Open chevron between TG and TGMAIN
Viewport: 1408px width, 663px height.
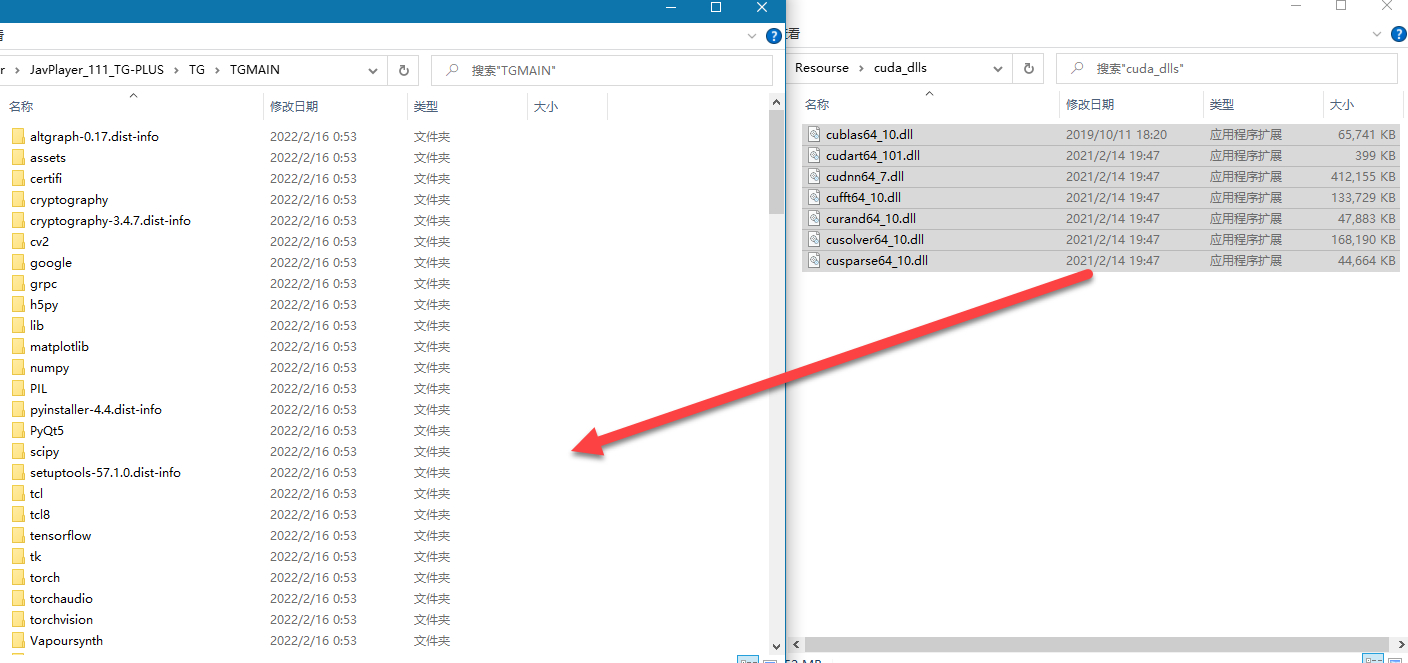point(217,70)
